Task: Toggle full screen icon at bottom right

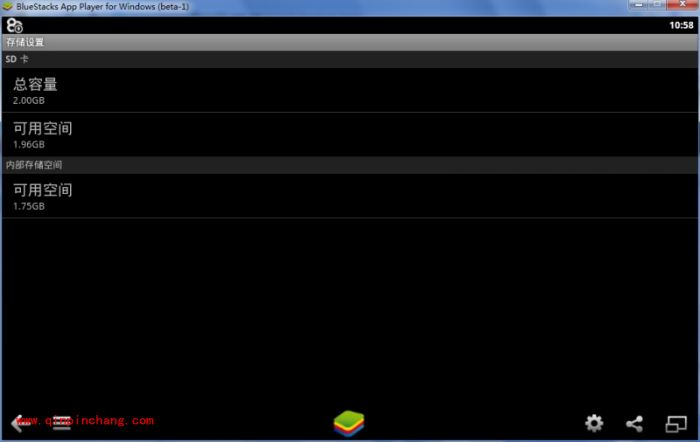Action: 676,424
